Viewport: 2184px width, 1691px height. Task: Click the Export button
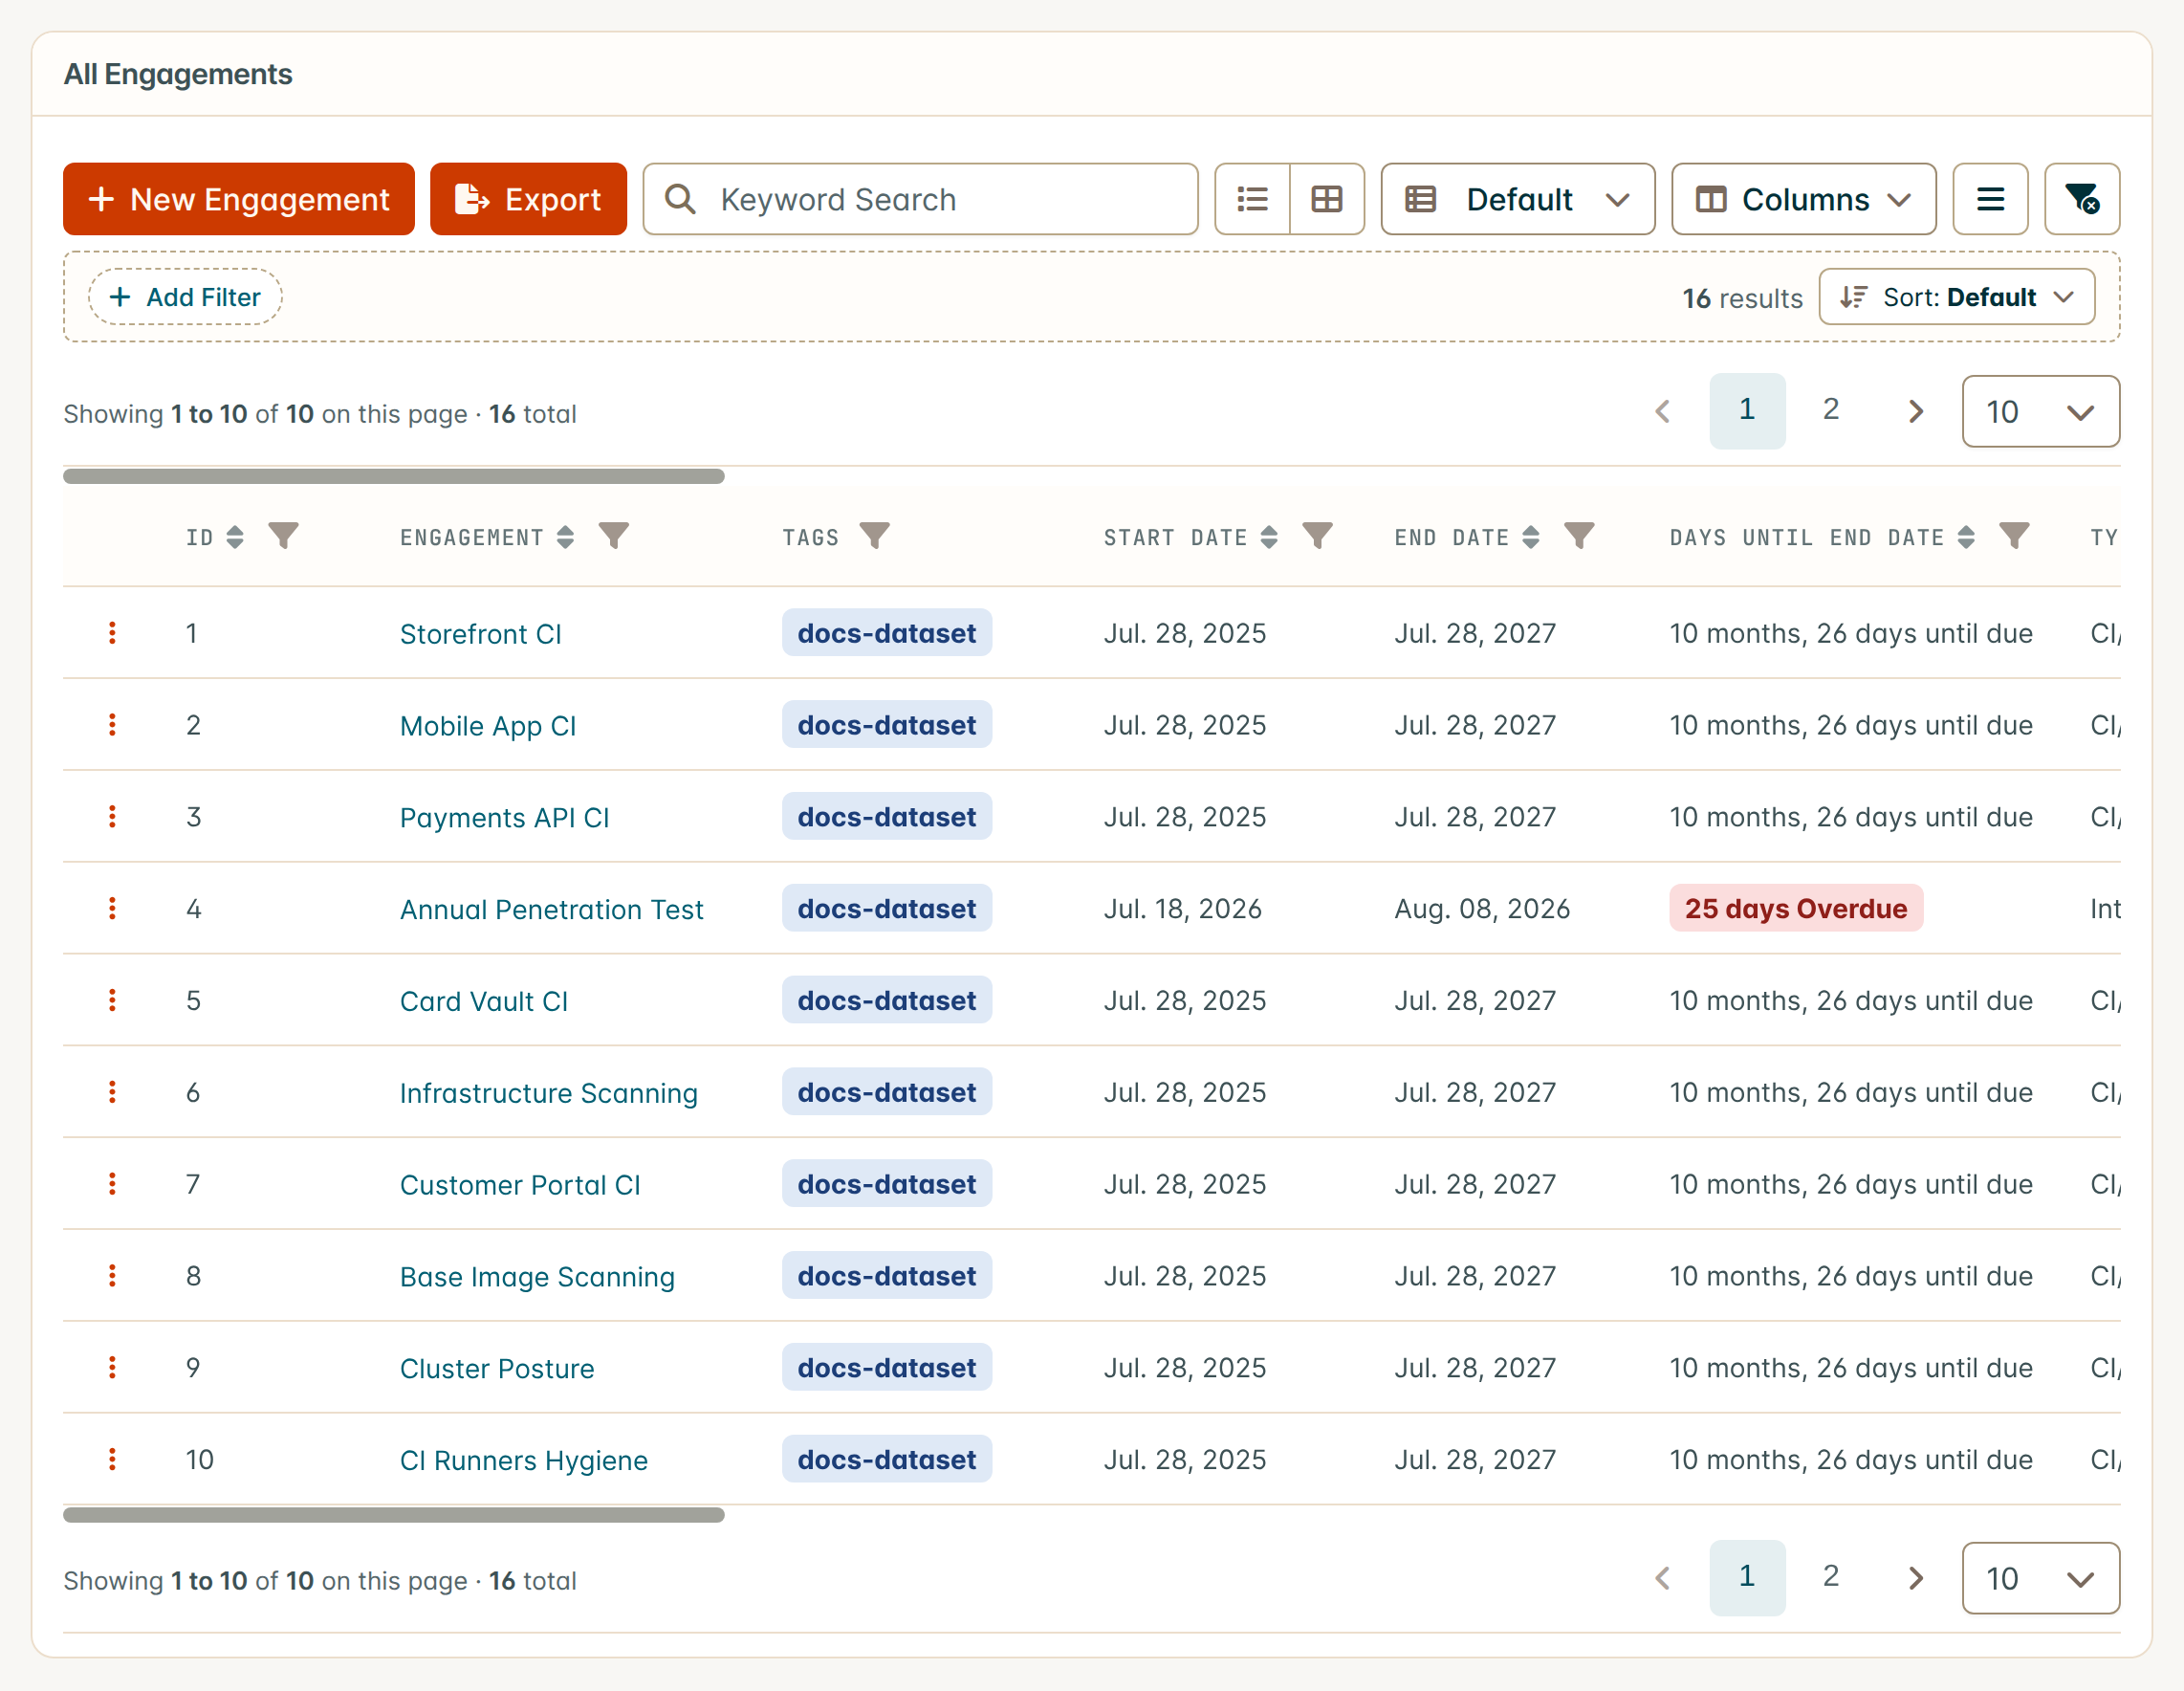point(528,199)
